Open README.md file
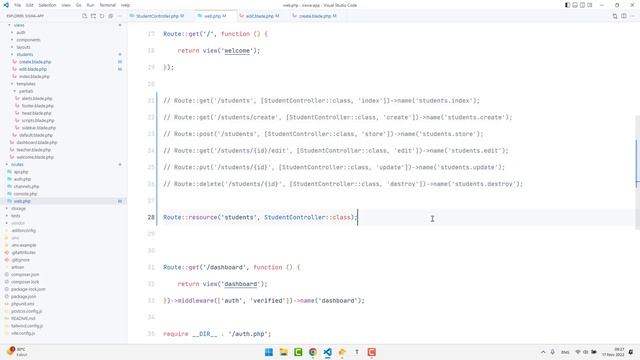 pyautogui.click(x=23, y=319)
